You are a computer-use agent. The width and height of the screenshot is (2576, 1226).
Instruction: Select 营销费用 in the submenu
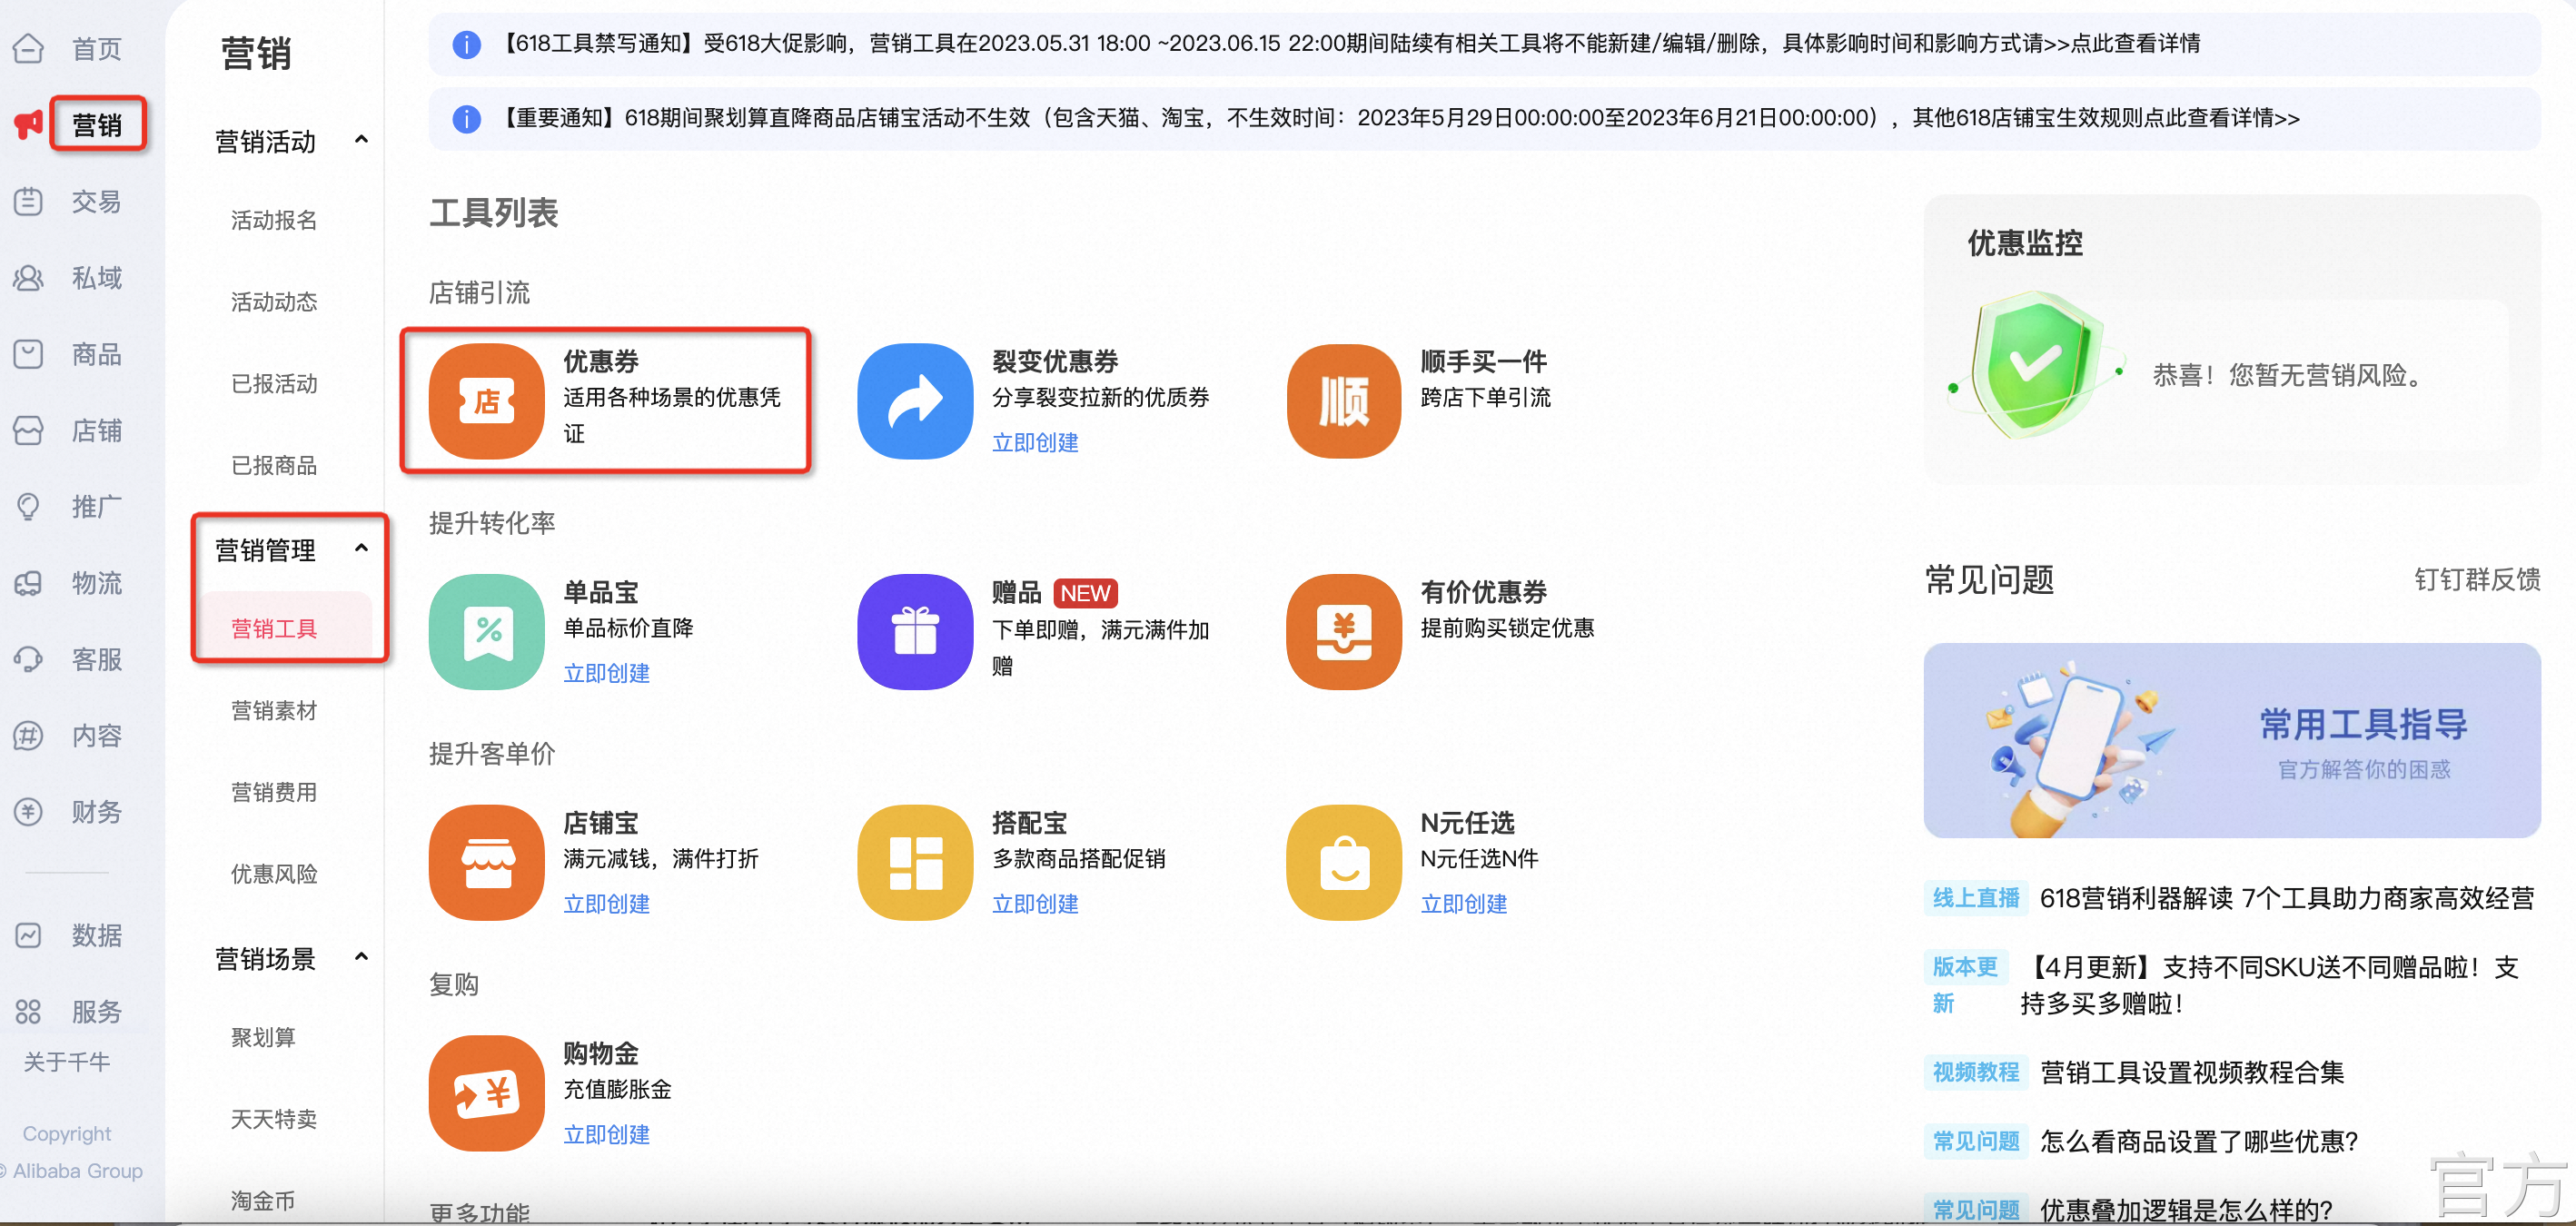(x=274, y=793)
